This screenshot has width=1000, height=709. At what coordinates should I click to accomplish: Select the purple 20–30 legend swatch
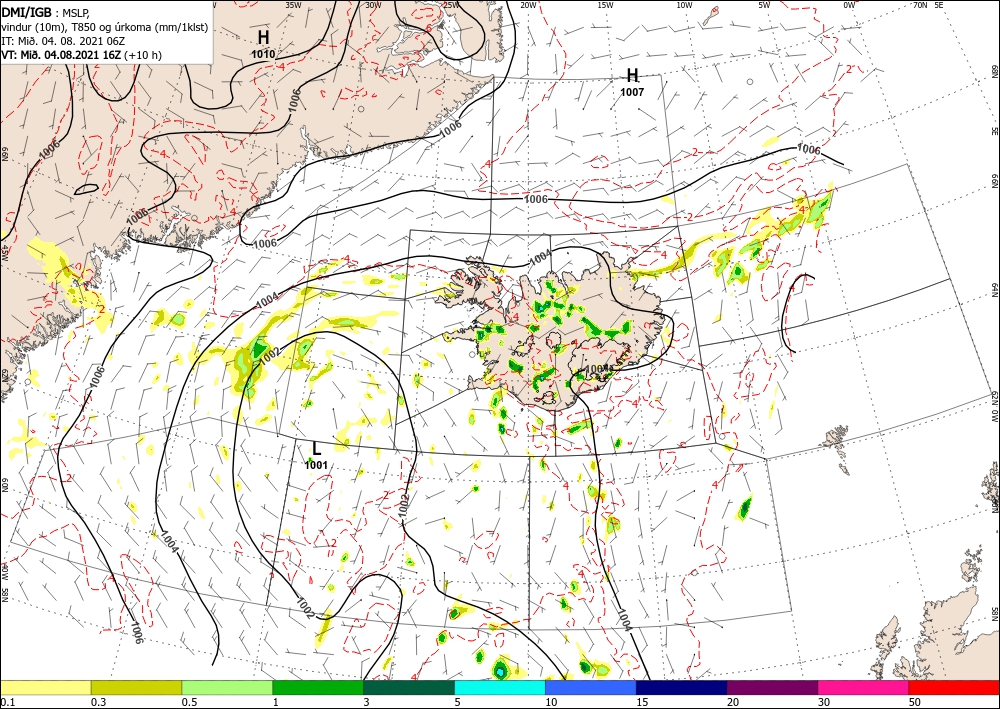point(772,687)
